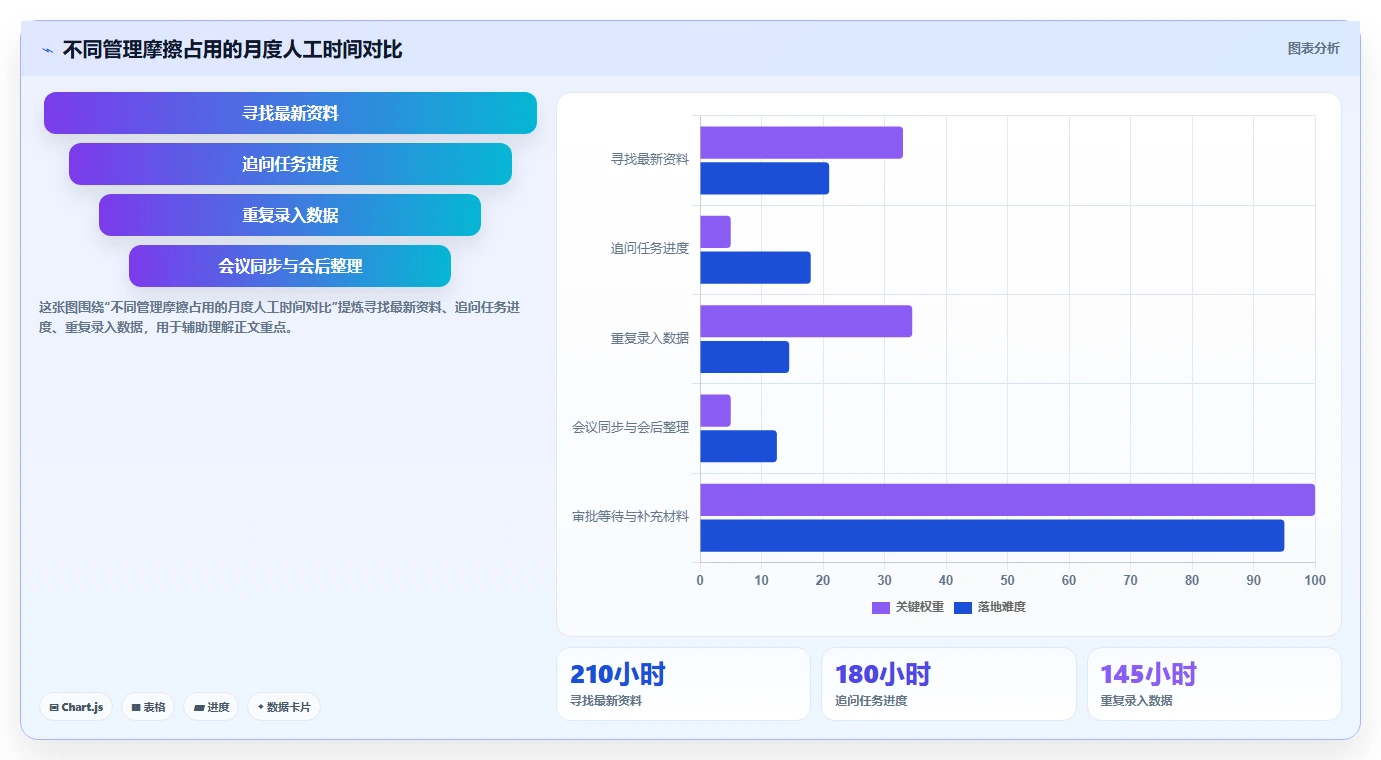Click the purple 审批等待与补充材料 chart bar
Screen dimensions: 1381x760
coord(1007,500)
